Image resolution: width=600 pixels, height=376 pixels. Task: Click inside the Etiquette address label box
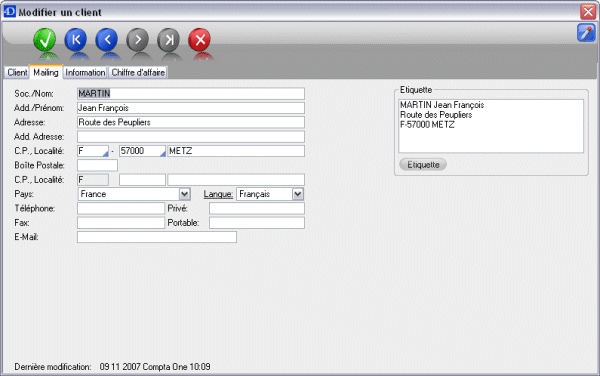tap(491, 126)
